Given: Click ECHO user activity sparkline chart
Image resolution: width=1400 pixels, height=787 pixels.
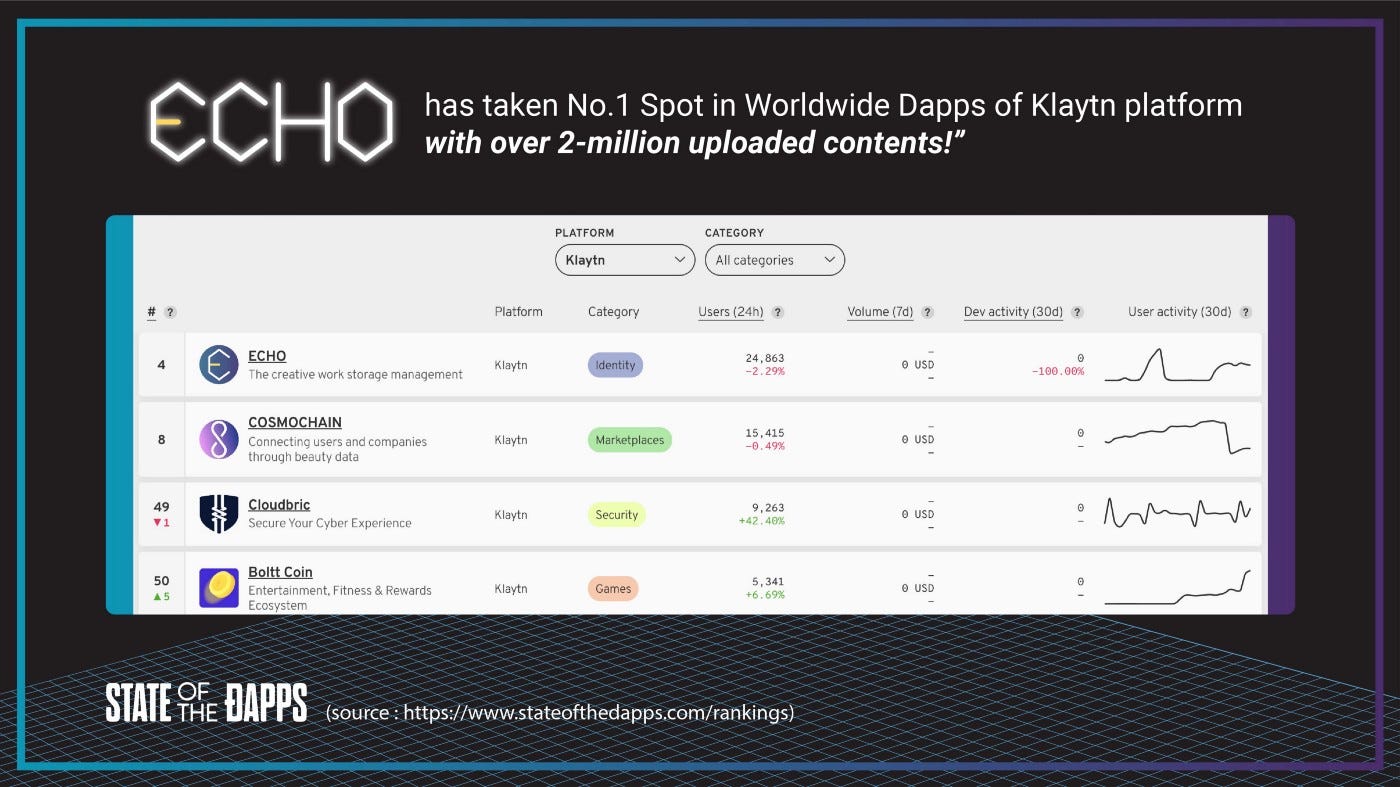Looking at the screenshot, I should coord(1178,365).
